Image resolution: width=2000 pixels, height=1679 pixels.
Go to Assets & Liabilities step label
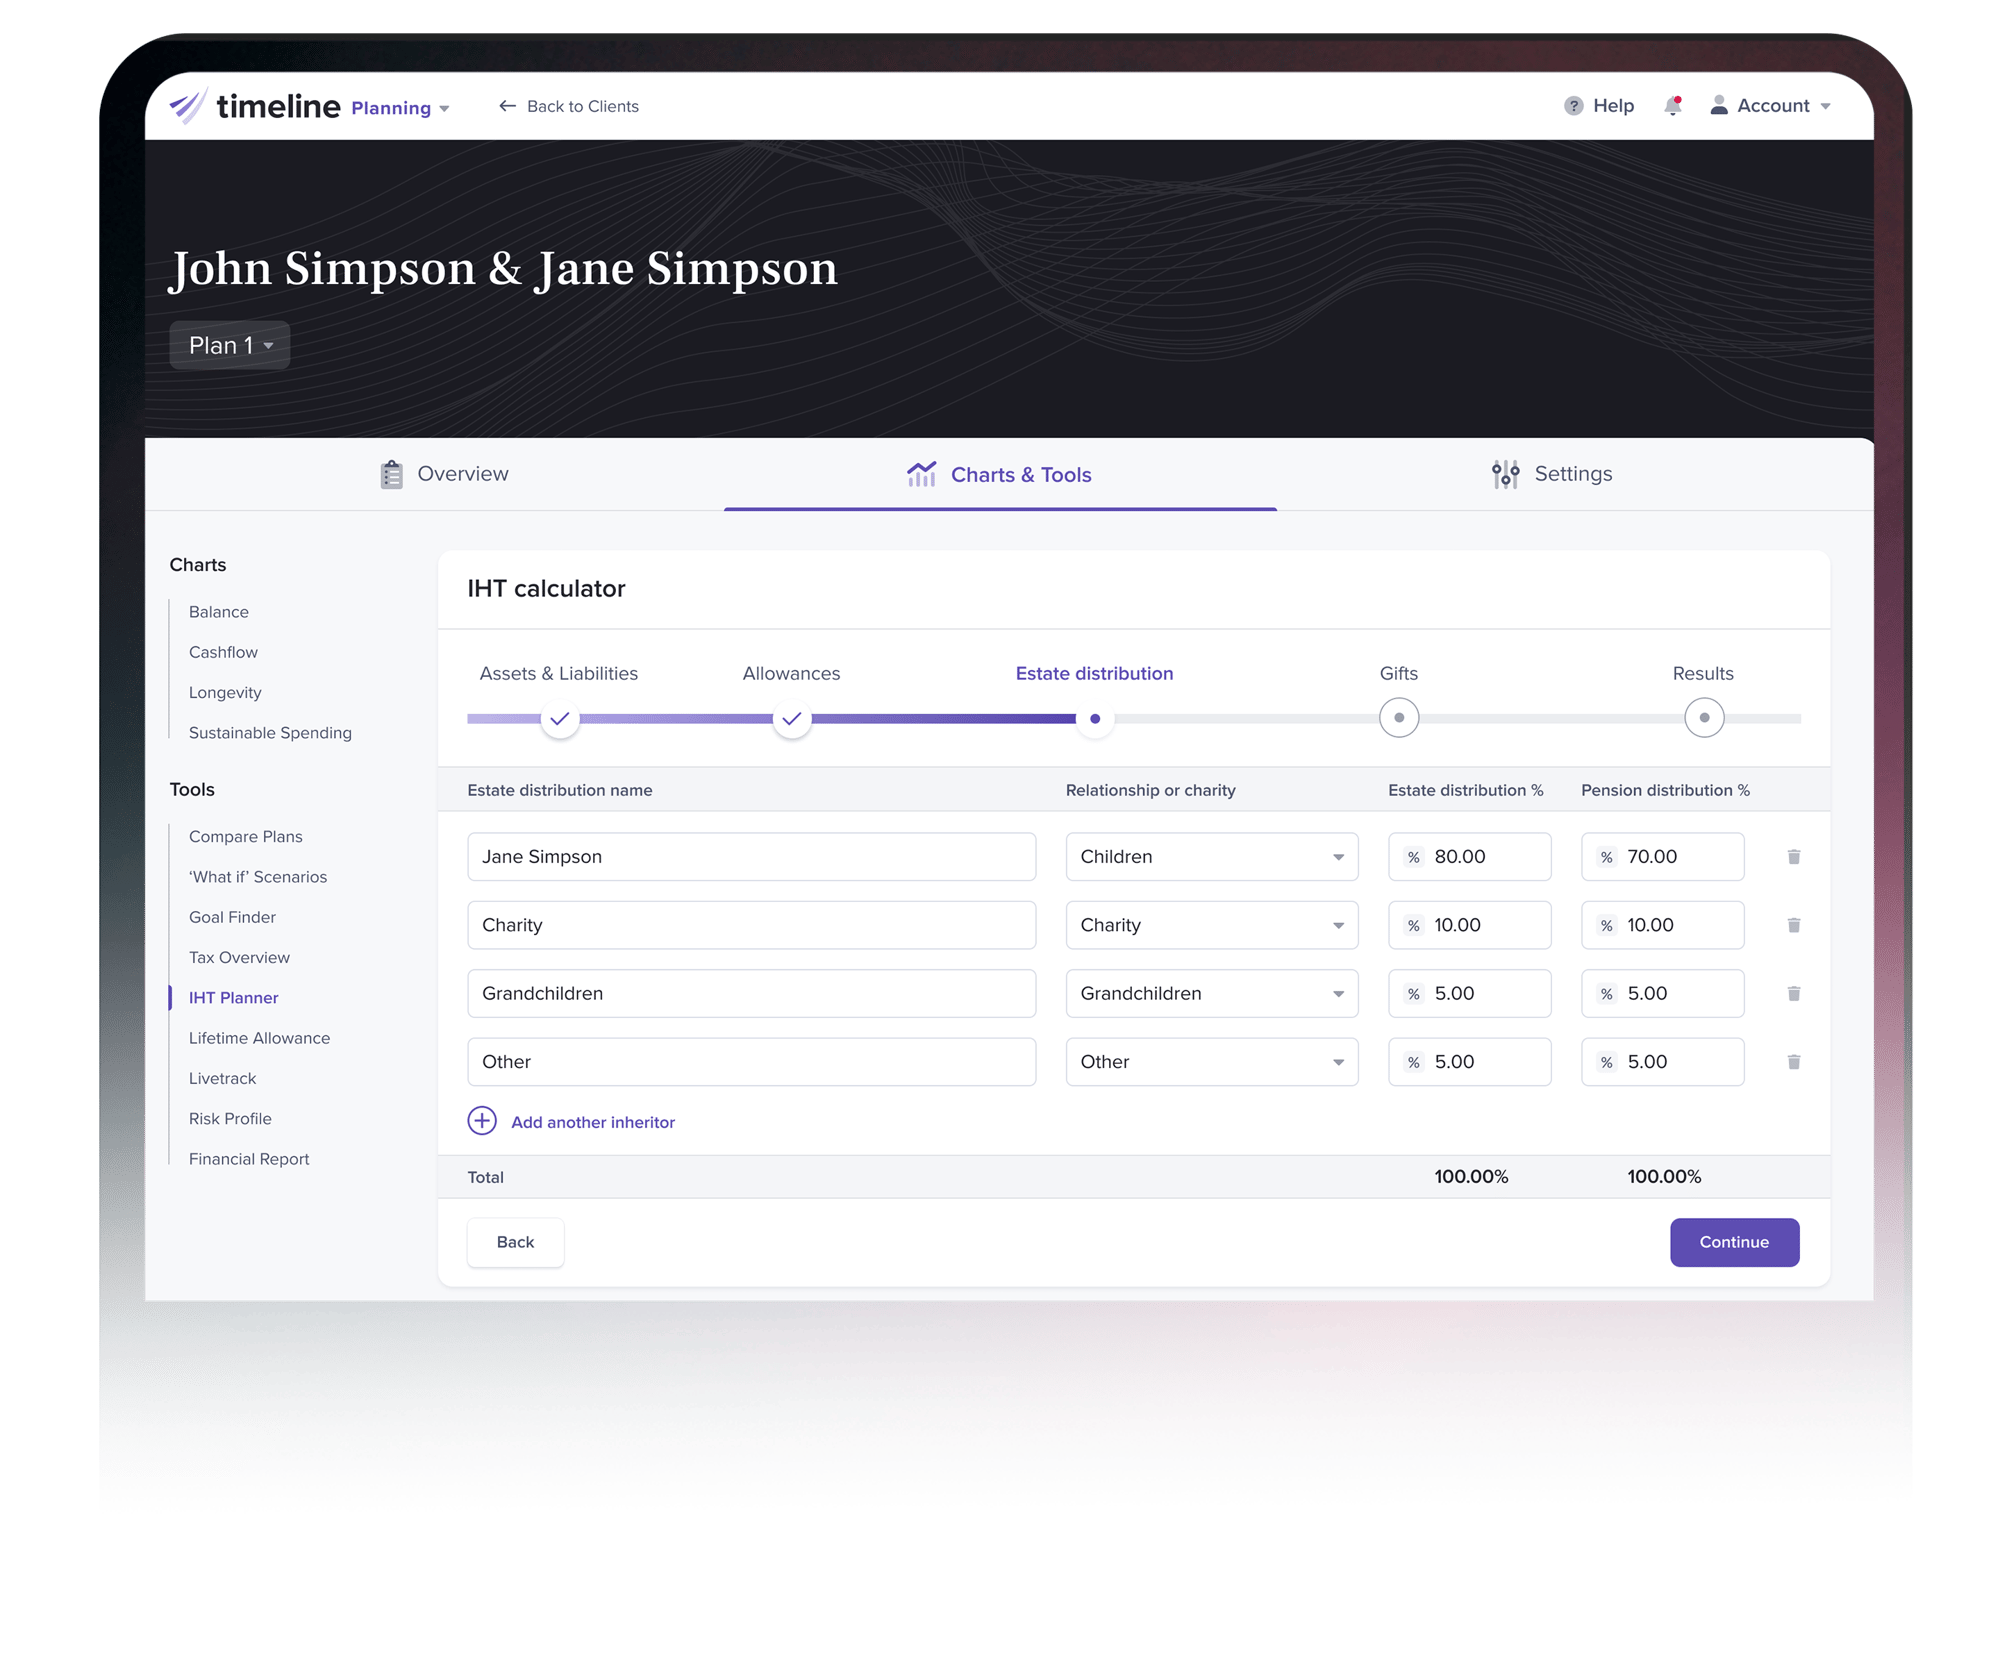tap(558, 673)
